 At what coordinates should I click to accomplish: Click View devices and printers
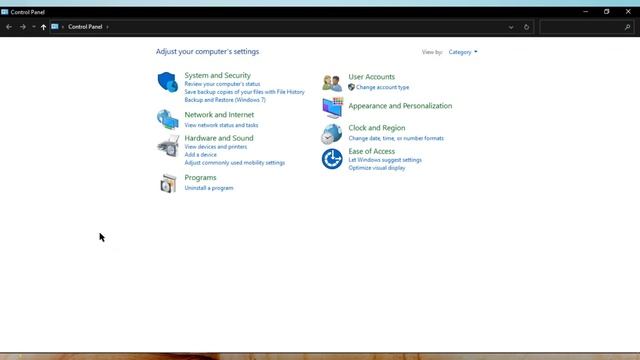point(216,147)
